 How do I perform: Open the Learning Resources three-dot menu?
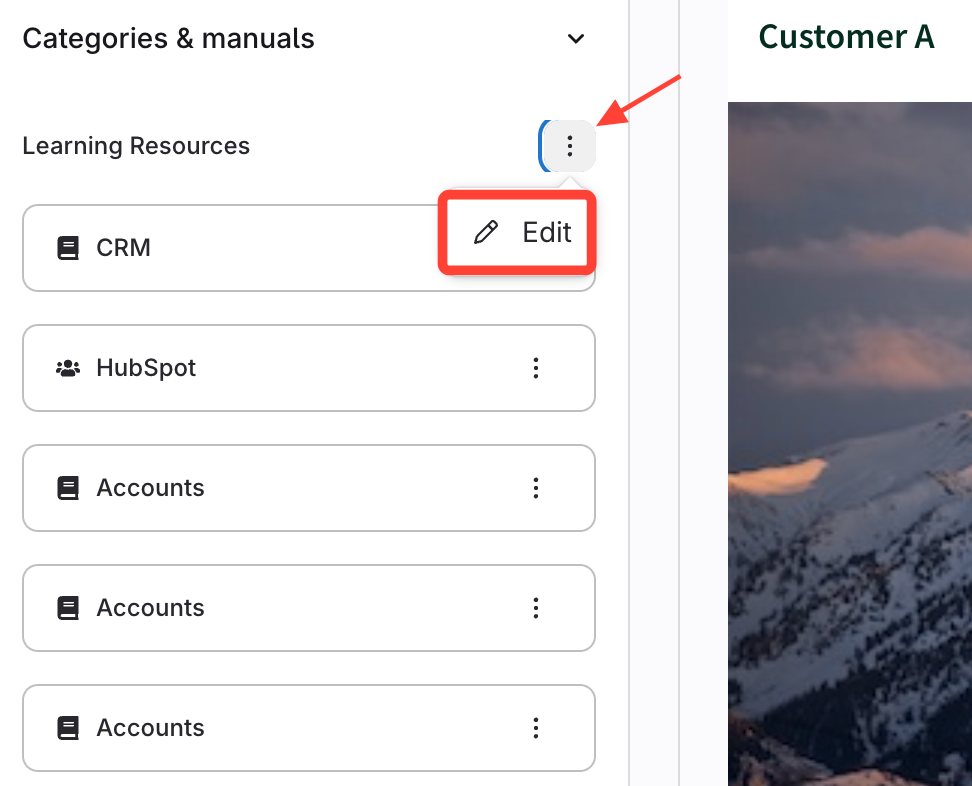570,147
